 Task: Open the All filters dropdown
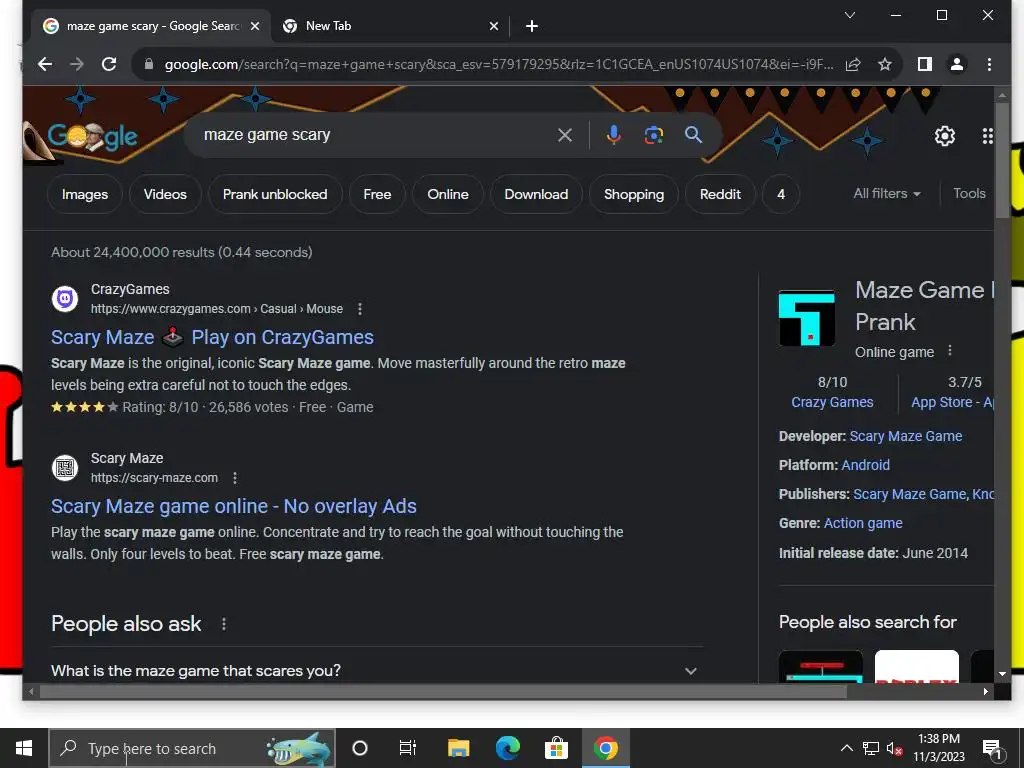(887, 193)
